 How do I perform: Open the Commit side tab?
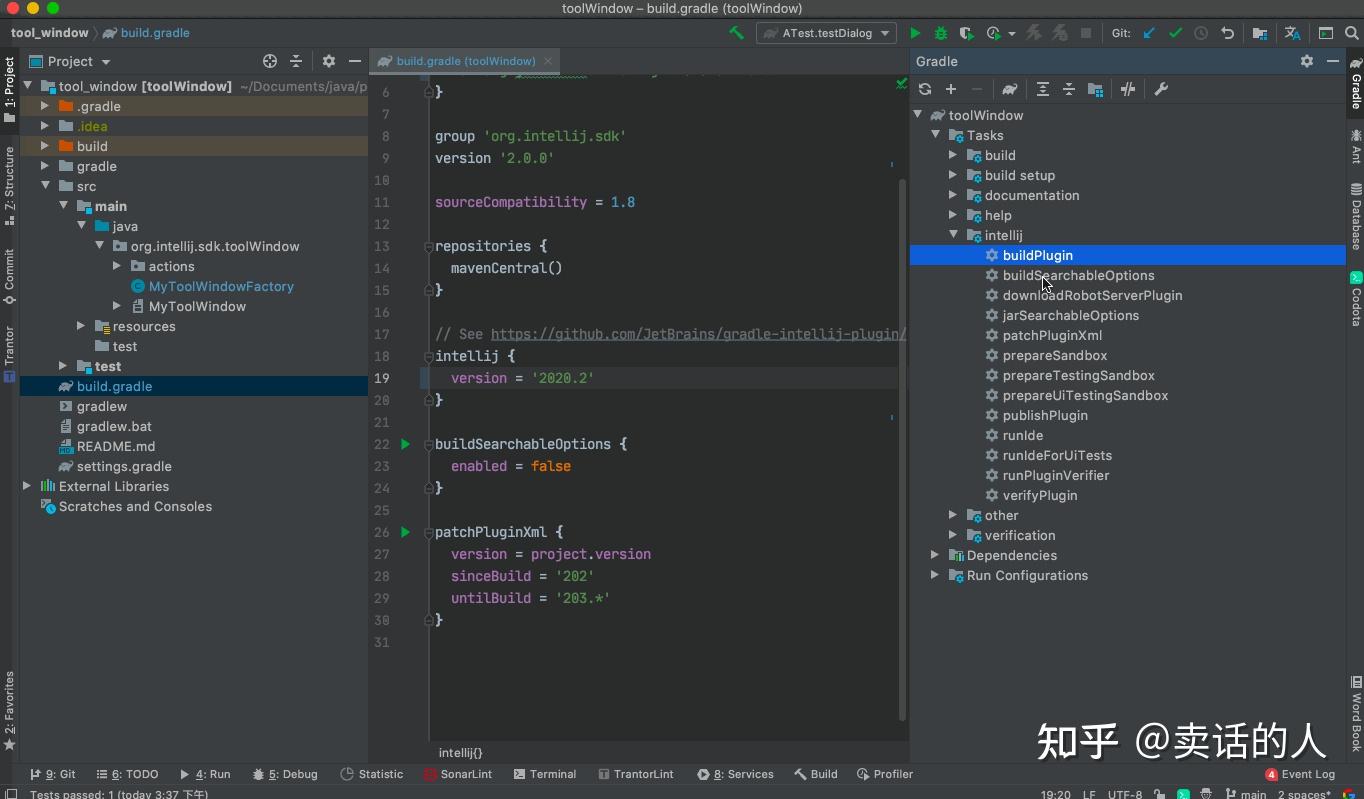click(x=9, y=277)
